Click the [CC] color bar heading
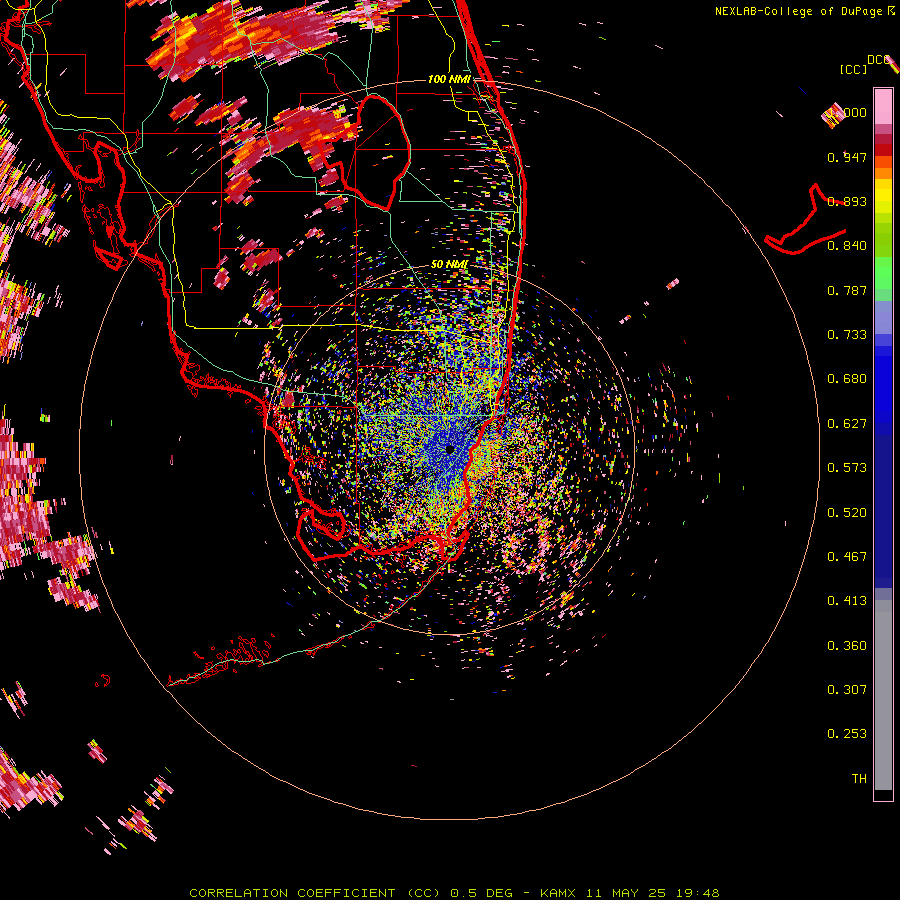The height and width of the screenshot is (900, 900). 854,69
